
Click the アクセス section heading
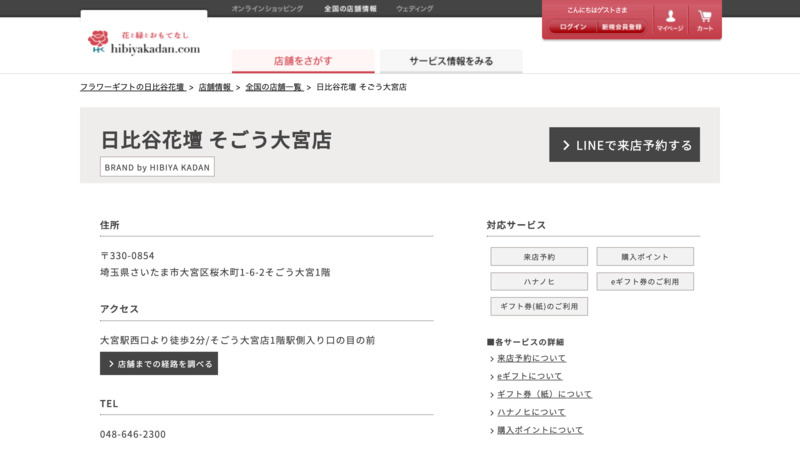click(119, 309)
